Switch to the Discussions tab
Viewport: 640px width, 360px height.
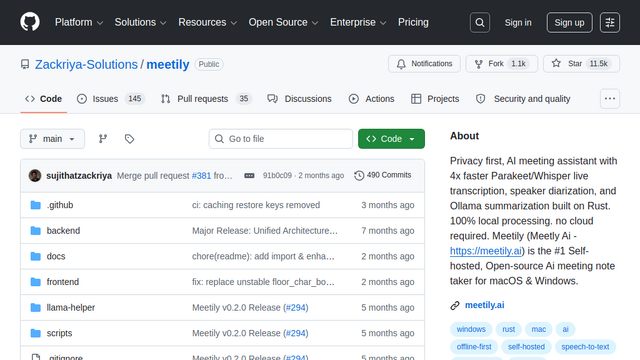point(299,99)
